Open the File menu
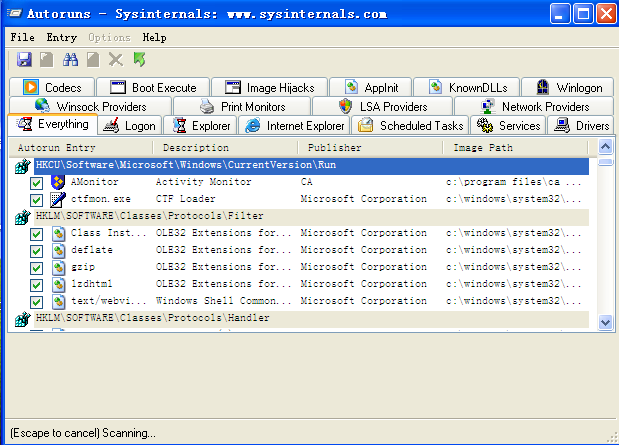This screenshot has width=619, height=445. (23, 38)
